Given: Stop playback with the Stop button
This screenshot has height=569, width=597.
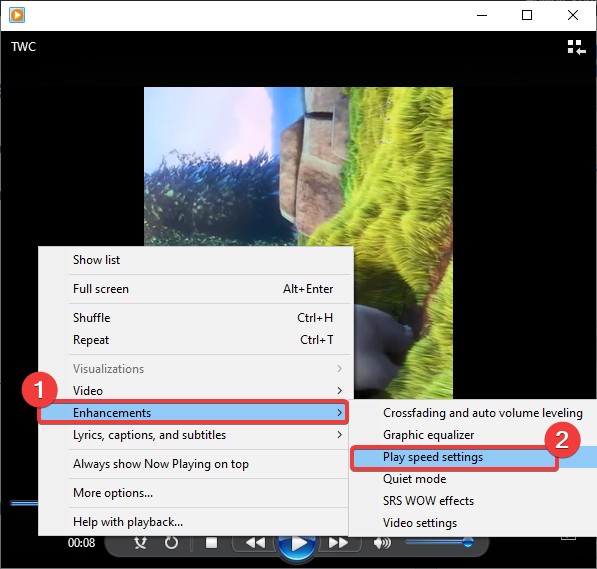Looking at the screenshot, I should [211, 543].
